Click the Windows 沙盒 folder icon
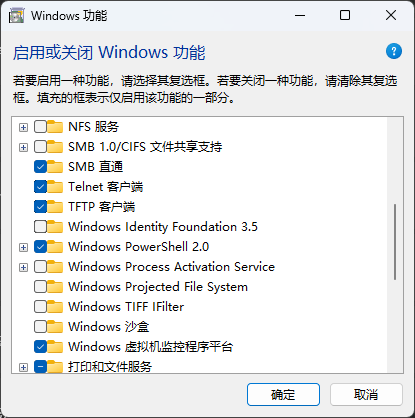Screen dimensions: 415x418 [x=55, y=327]
